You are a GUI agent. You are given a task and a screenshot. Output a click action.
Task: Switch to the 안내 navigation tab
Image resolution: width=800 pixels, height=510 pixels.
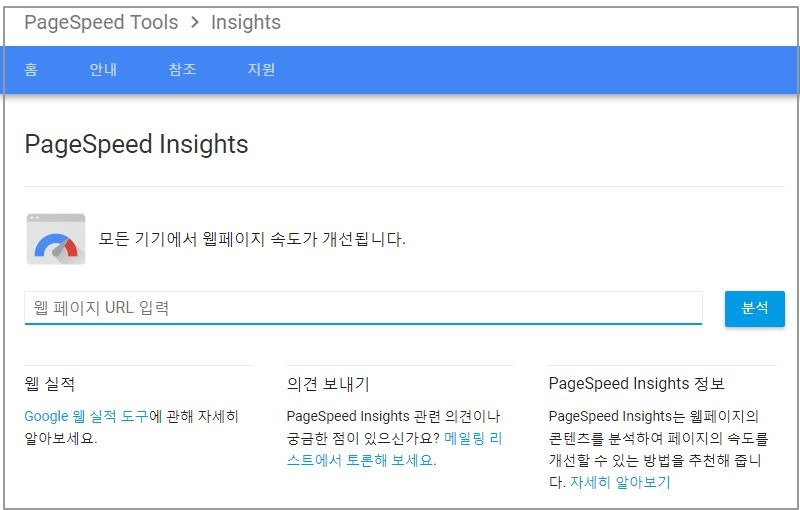coord(103,70)
